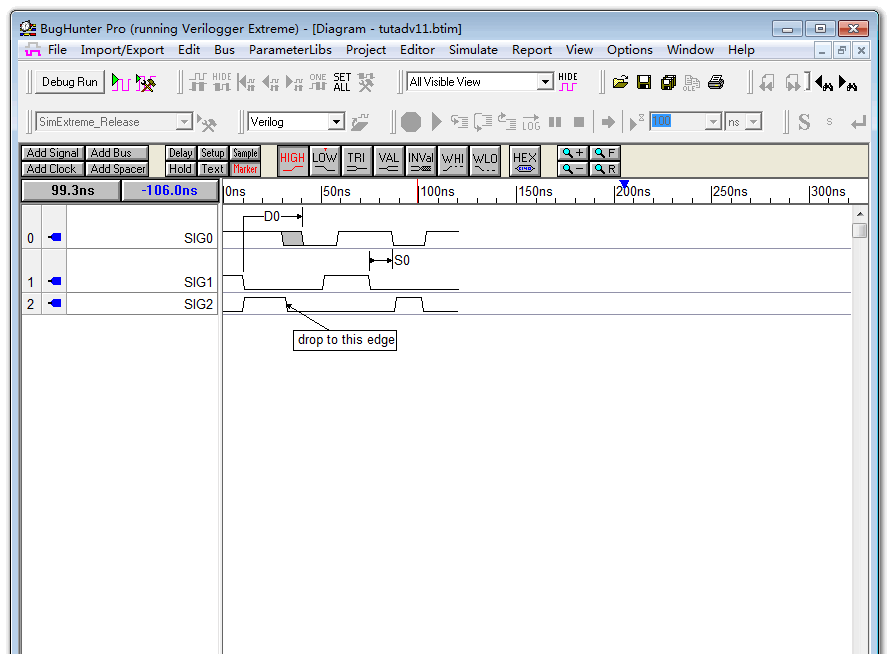The width and height of the screenshot is (890, 654).
Task: Click the Debug Run button
Action: [x=70, y=82]
